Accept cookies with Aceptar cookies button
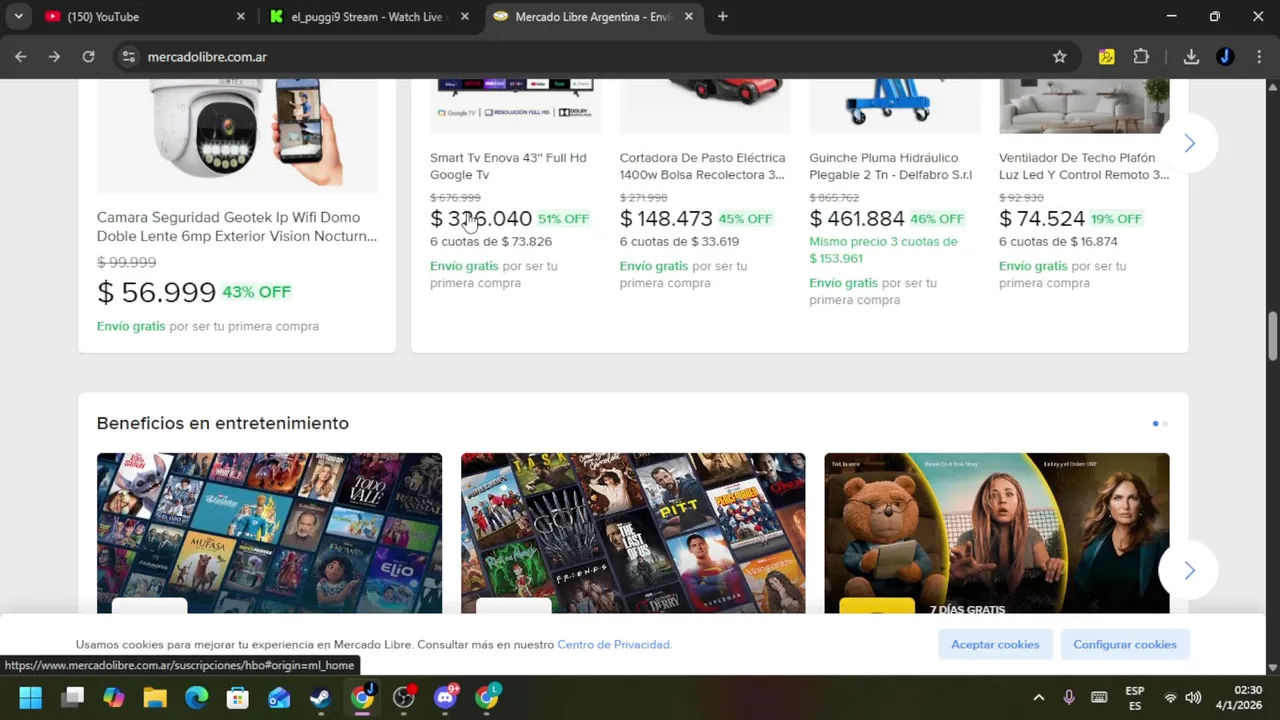This screenshot has height=720, width=1280. click(995, 645)
